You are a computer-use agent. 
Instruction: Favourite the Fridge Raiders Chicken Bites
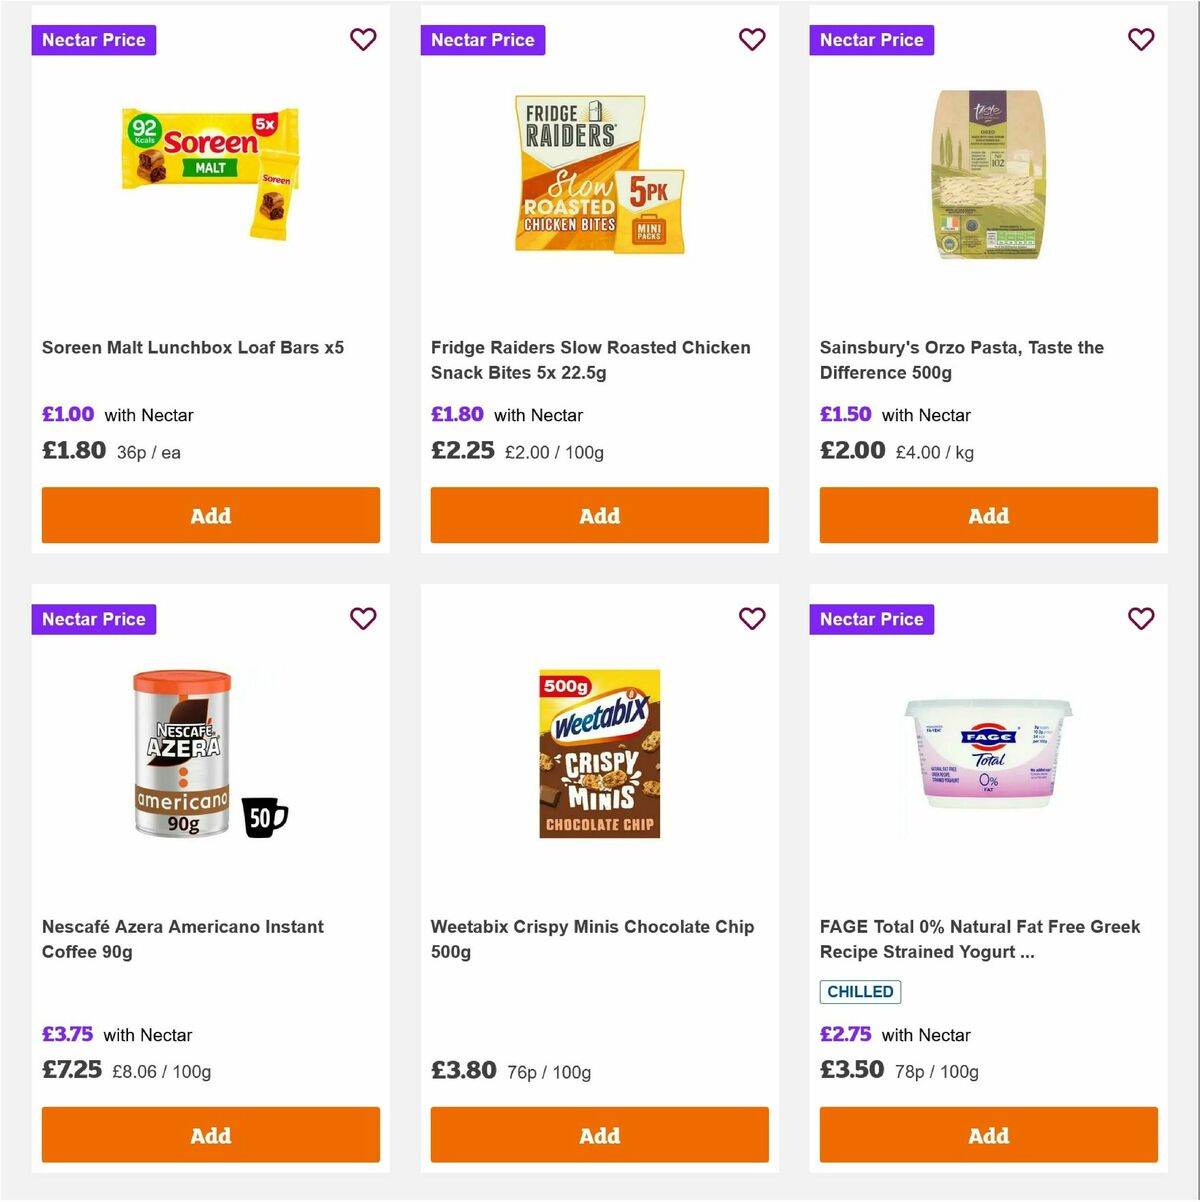tap(752, 40)
